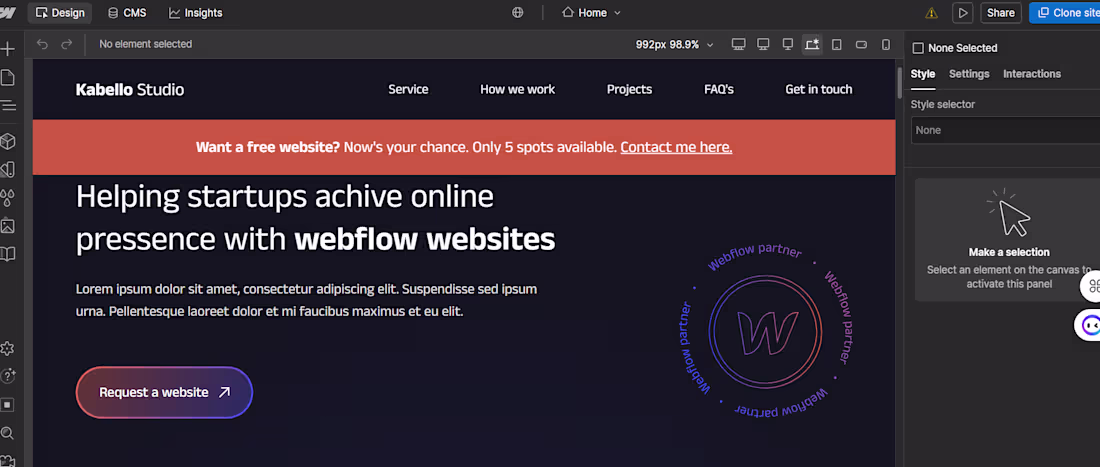Click the canvas vertical scrollbar
Viewport: 1100px width, 467px height.
900,83
